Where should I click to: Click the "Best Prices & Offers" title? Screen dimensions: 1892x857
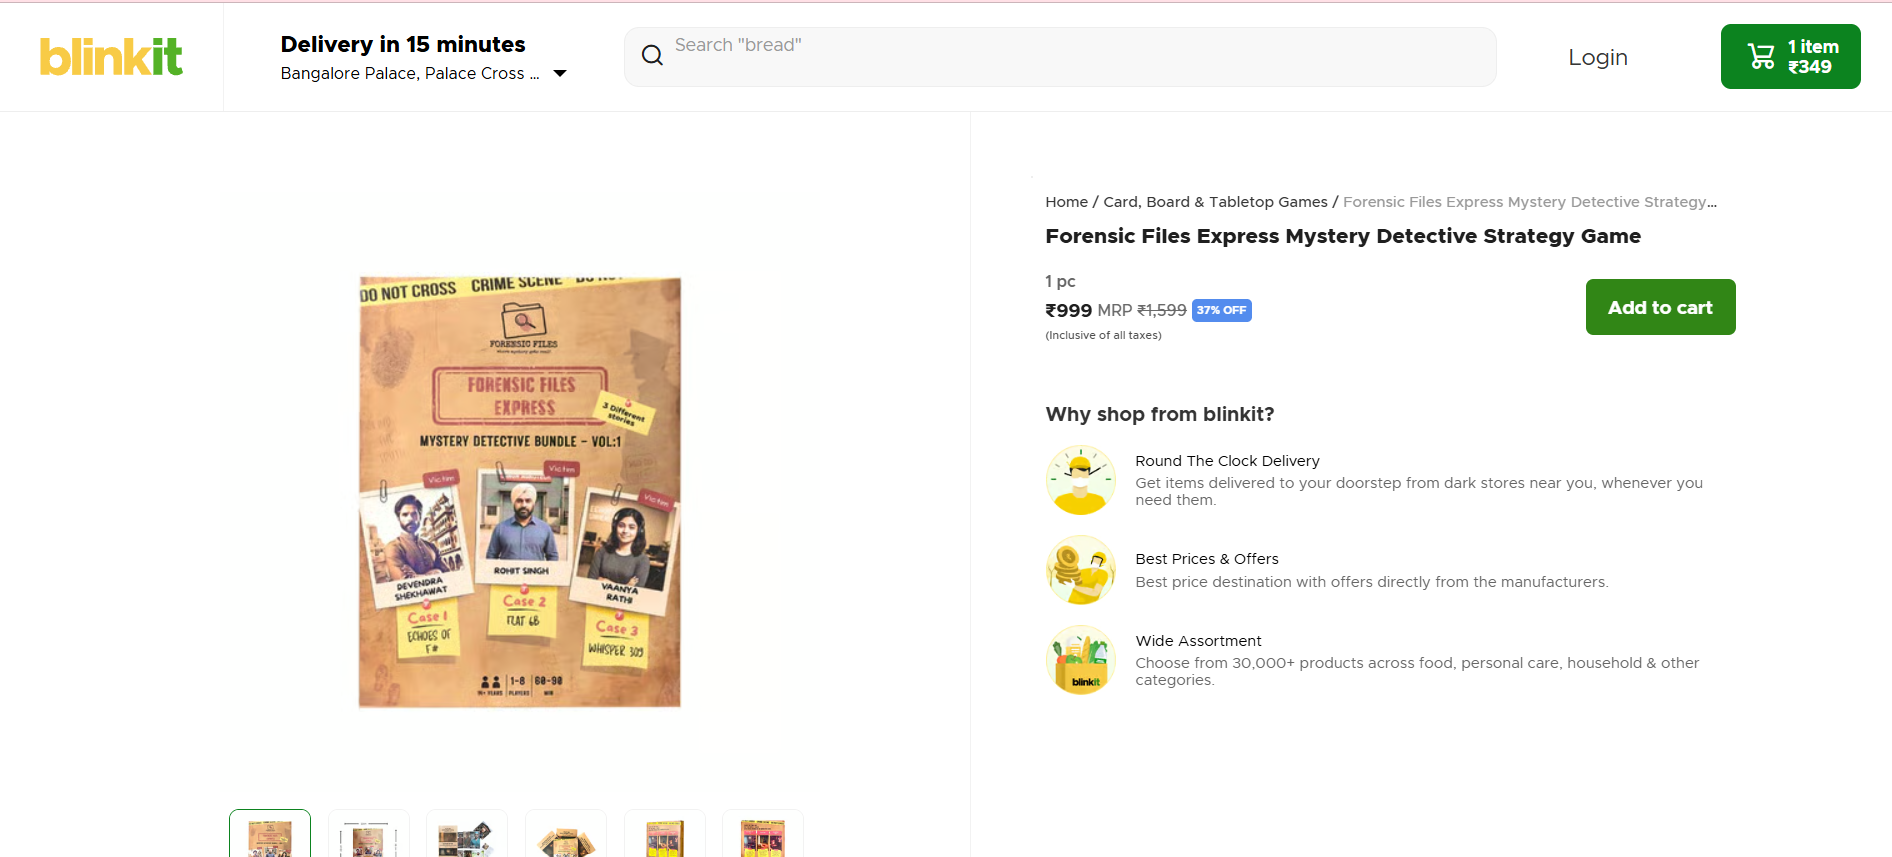pyautogui.click(x=1207, y=559)
